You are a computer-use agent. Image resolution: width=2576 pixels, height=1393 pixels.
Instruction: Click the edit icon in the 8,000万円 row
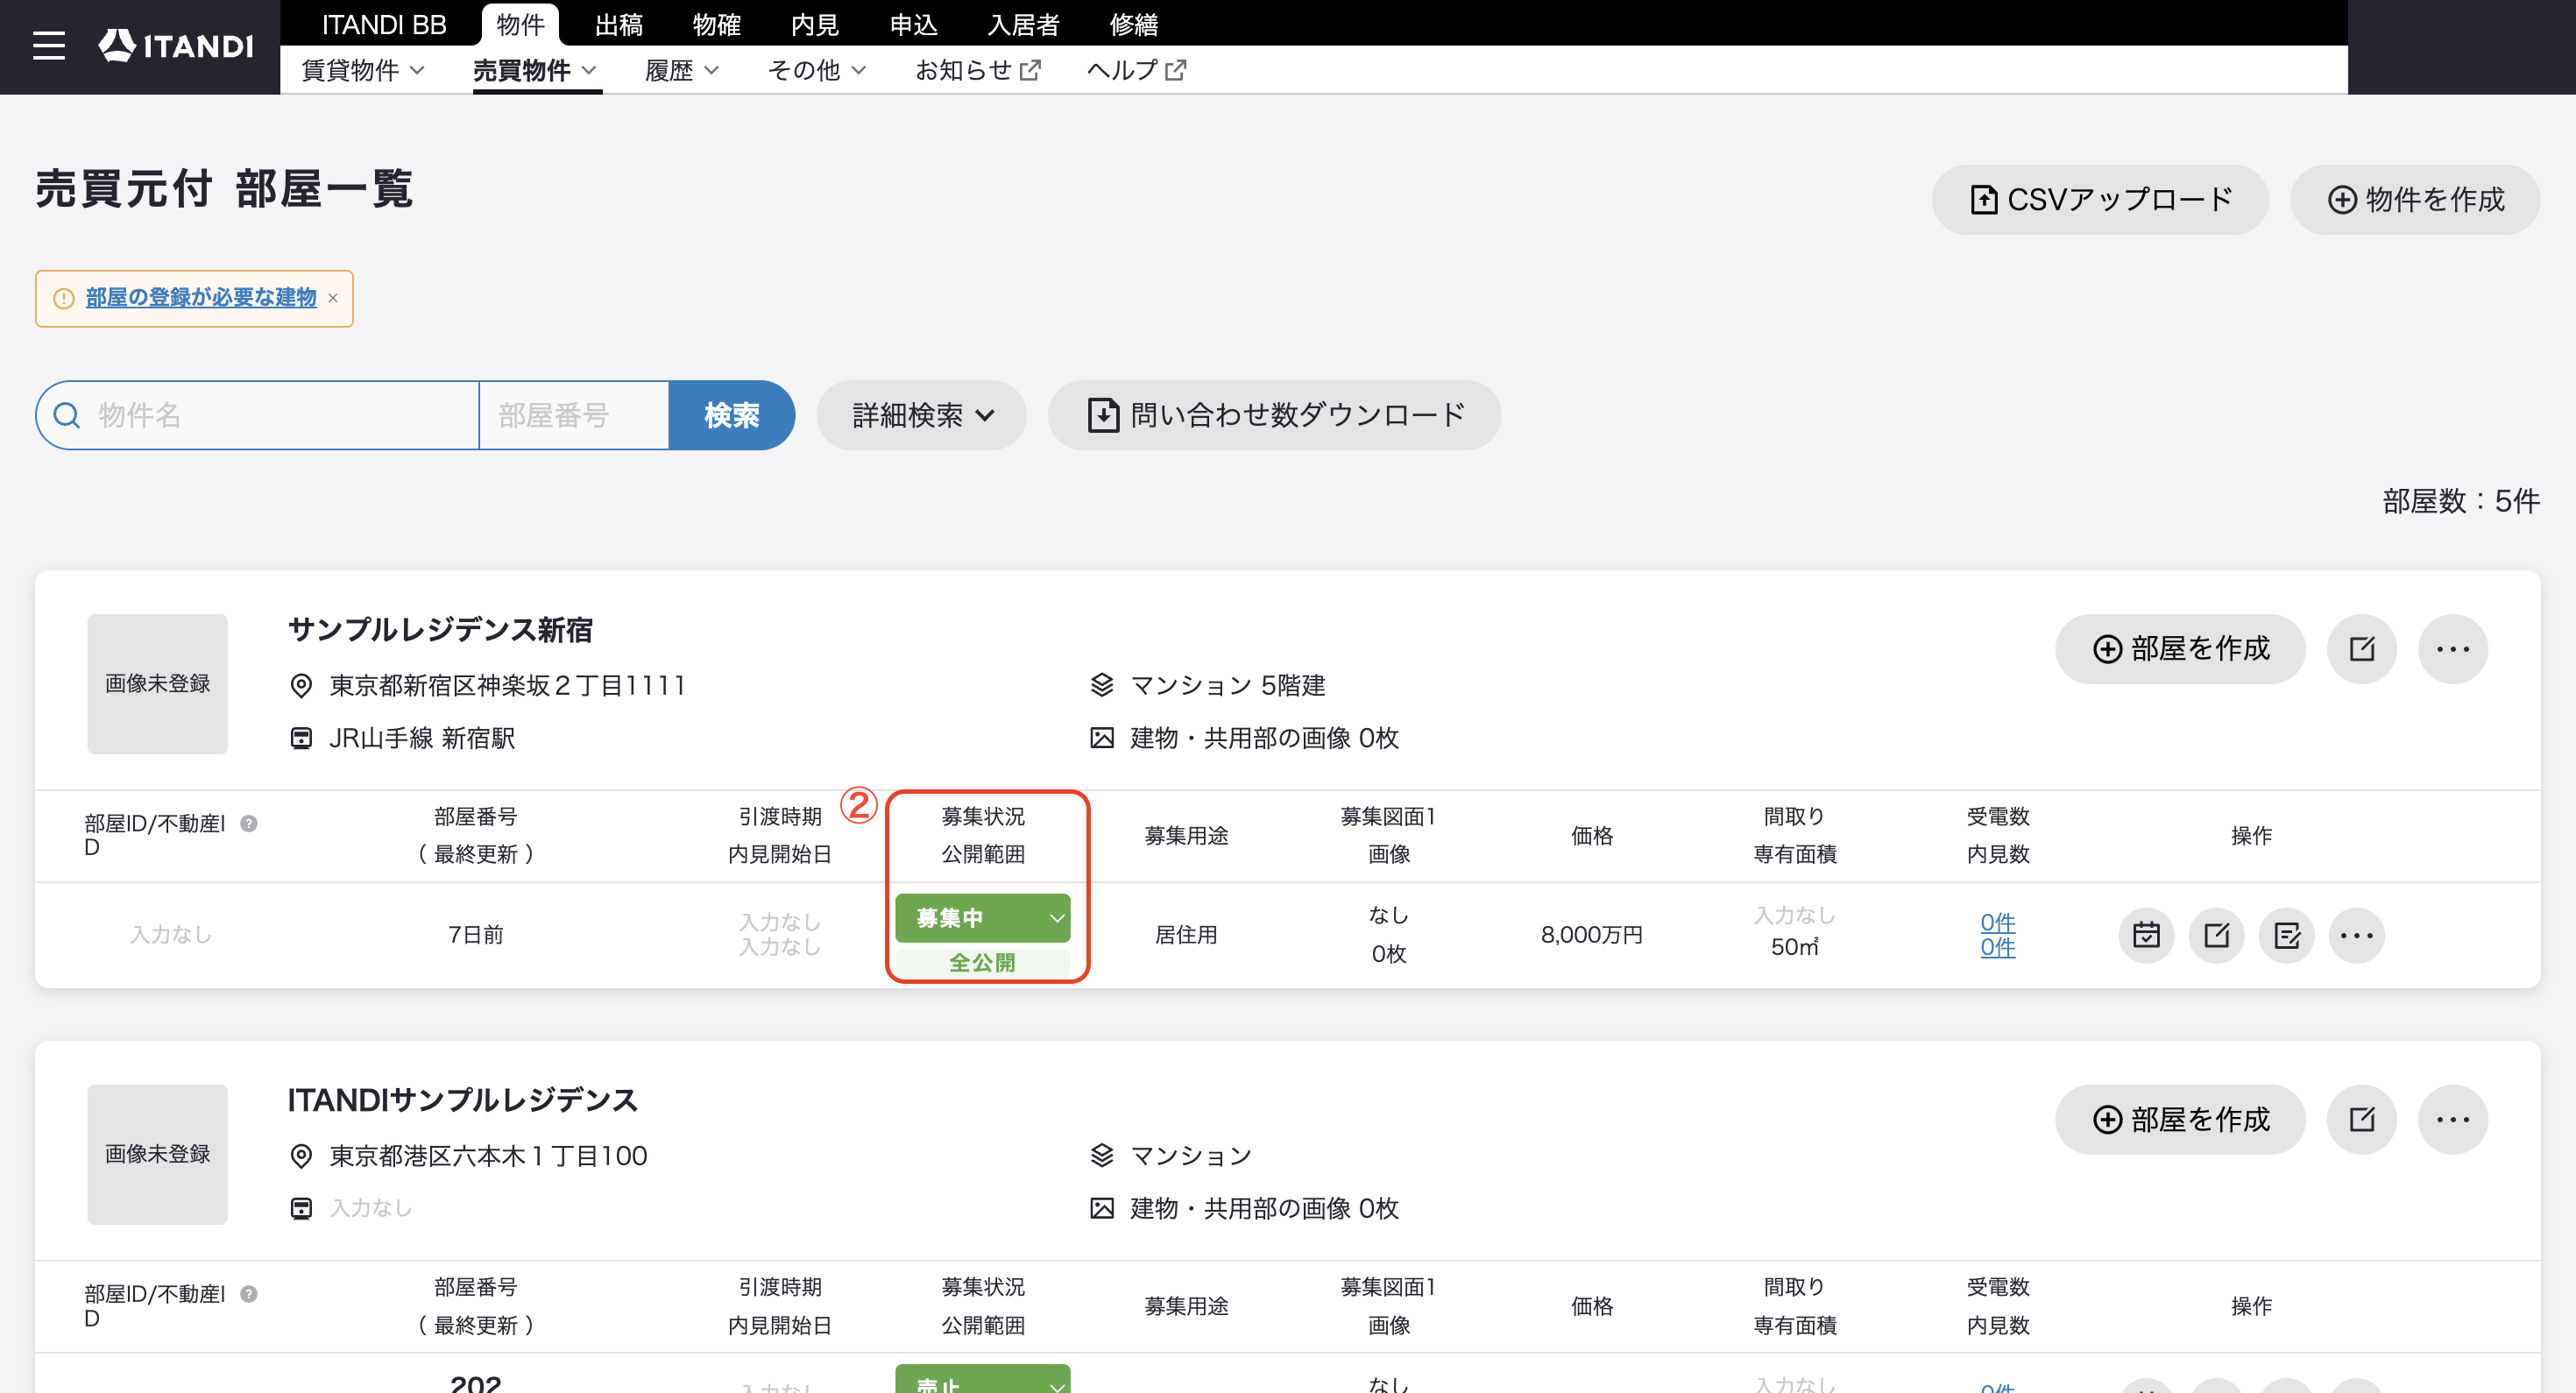(x=2216, y=935)
